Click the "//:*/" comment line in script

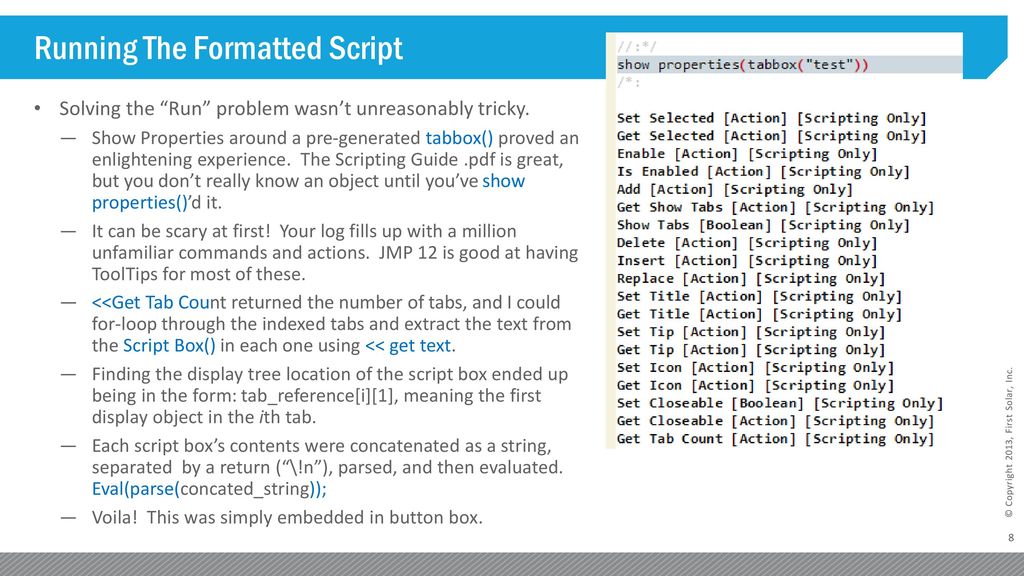tap(637, 47)
